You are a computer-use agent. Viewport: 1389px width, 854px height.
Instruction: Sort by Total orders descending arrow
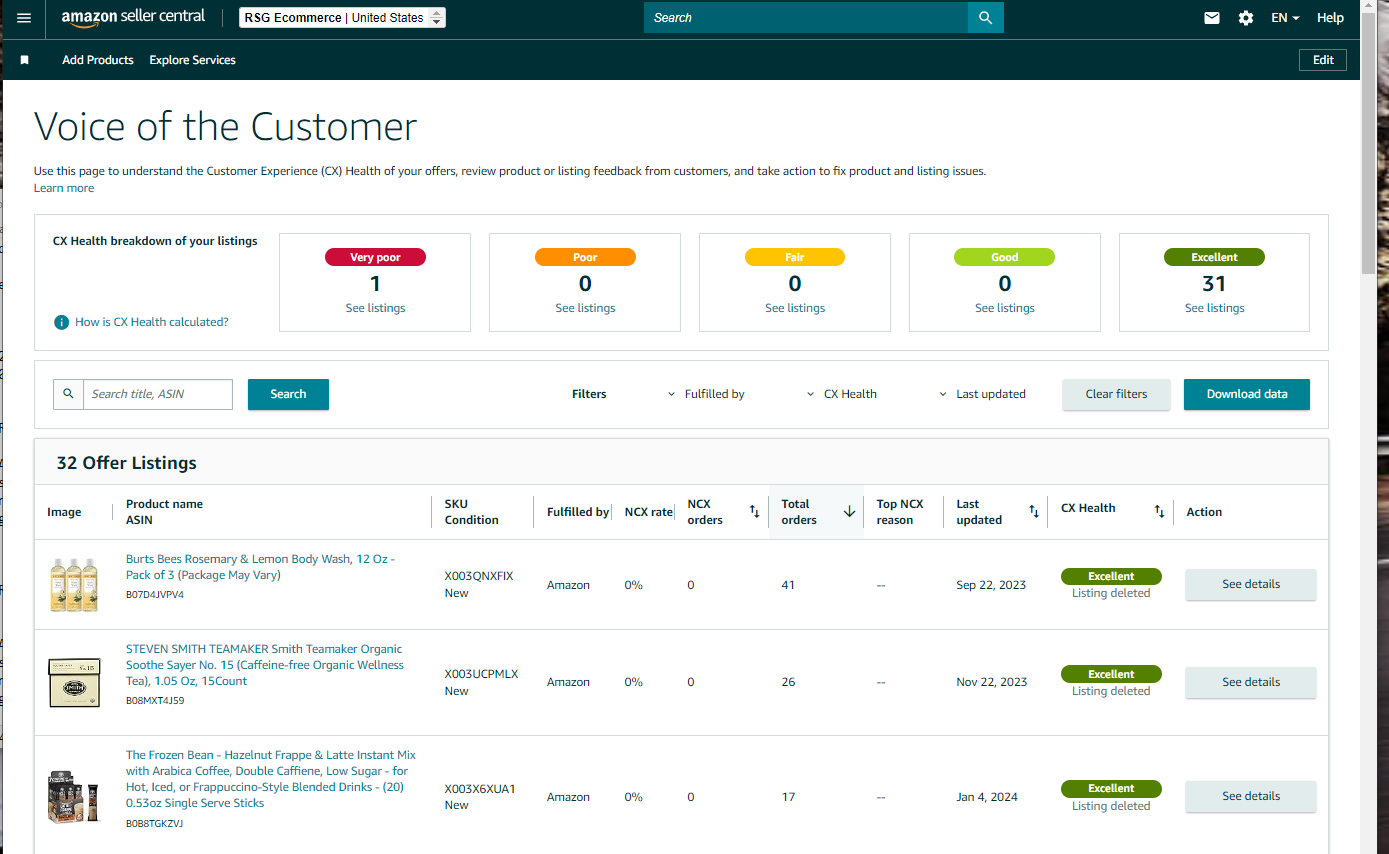[x=850, y=512]
